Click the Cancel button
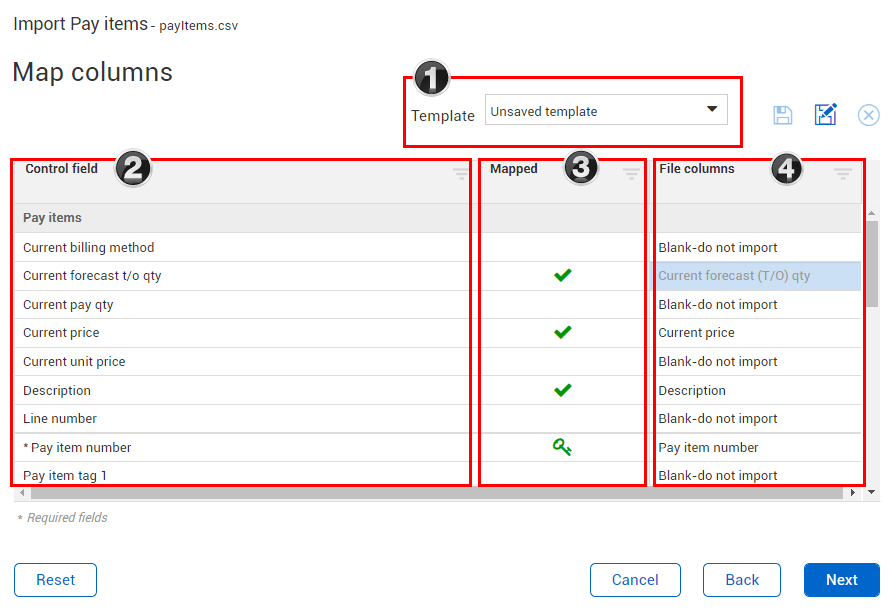 point(635,580)
